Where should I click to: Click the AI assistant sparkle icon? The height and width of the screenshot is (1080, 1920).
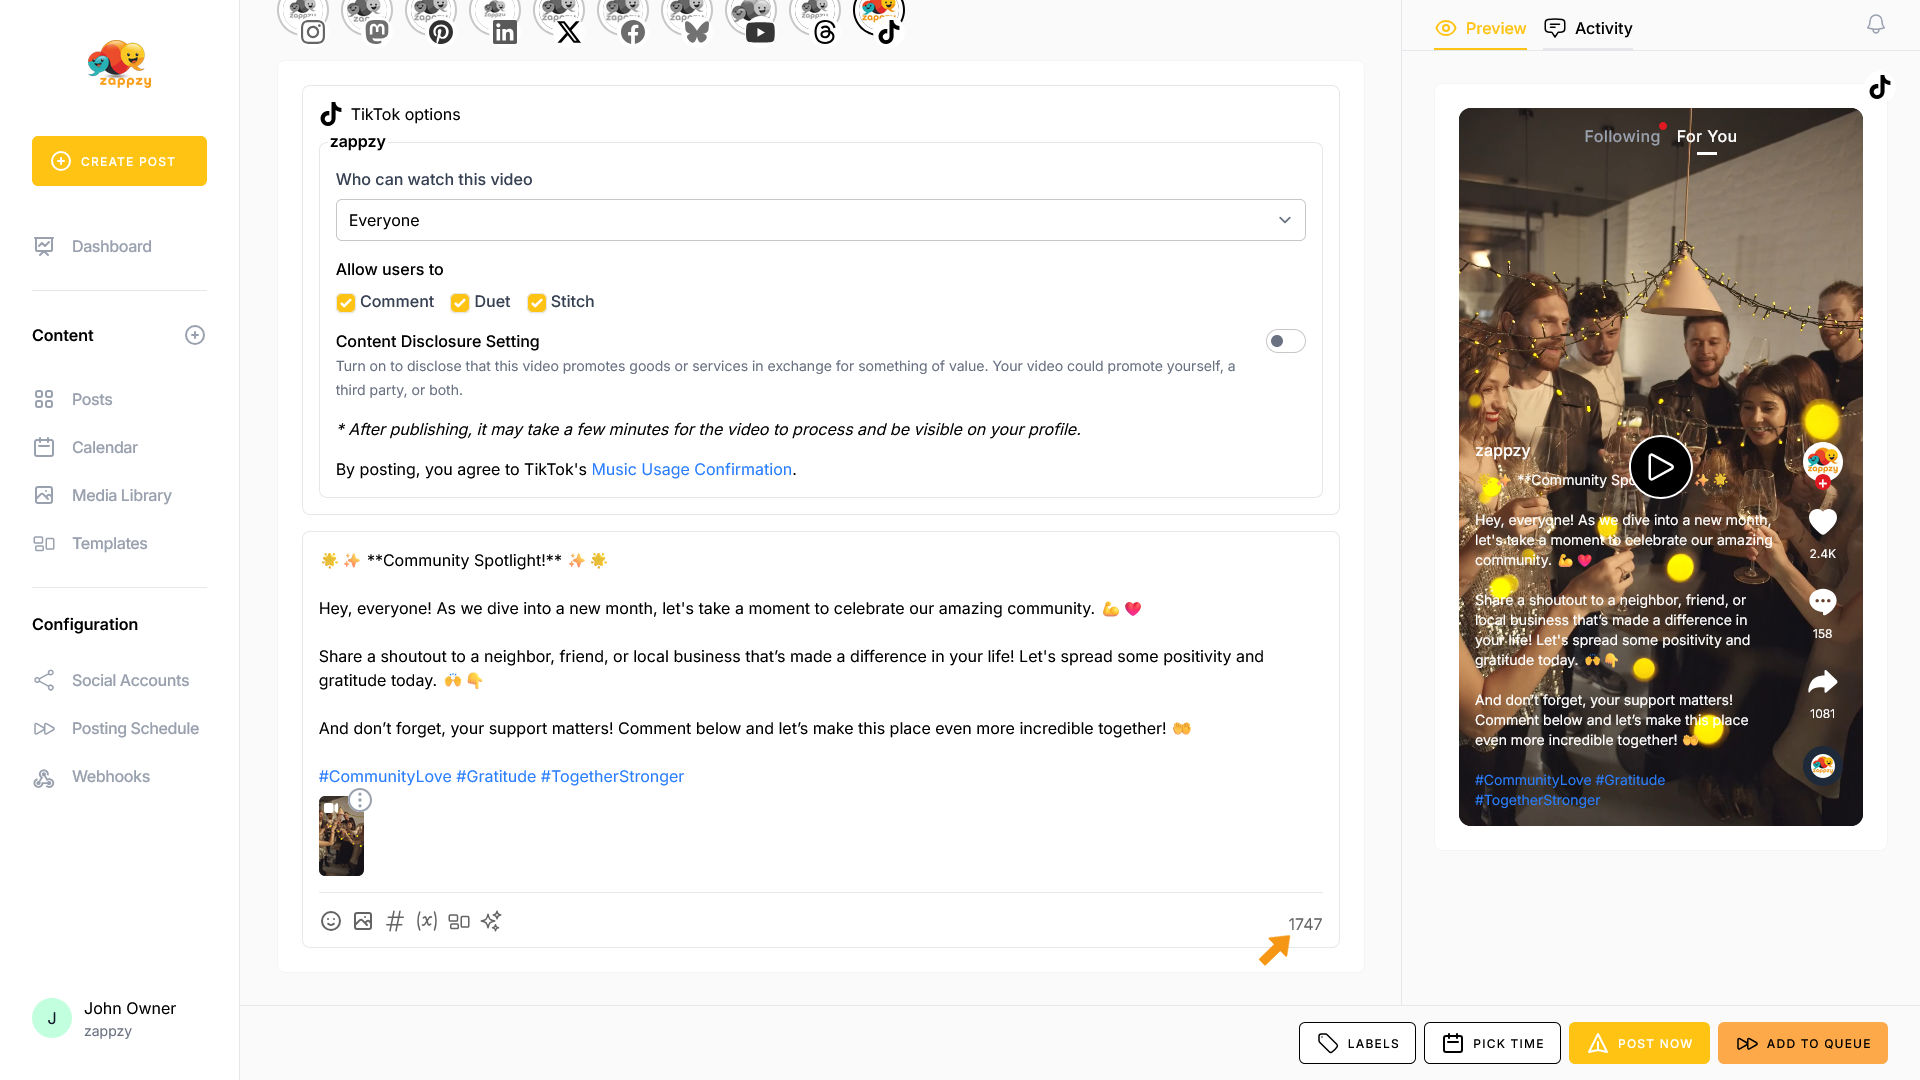pos(491,921)
